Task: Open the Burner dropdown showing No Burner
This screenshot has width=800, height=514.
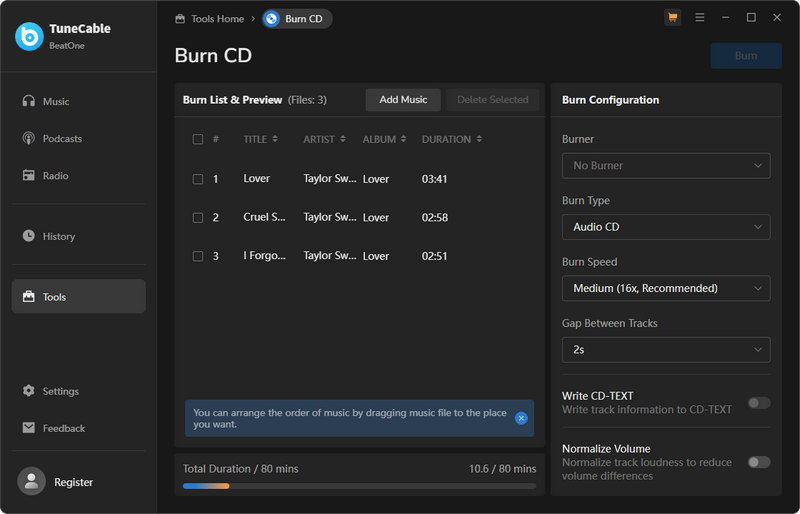Action: (666, 165)
